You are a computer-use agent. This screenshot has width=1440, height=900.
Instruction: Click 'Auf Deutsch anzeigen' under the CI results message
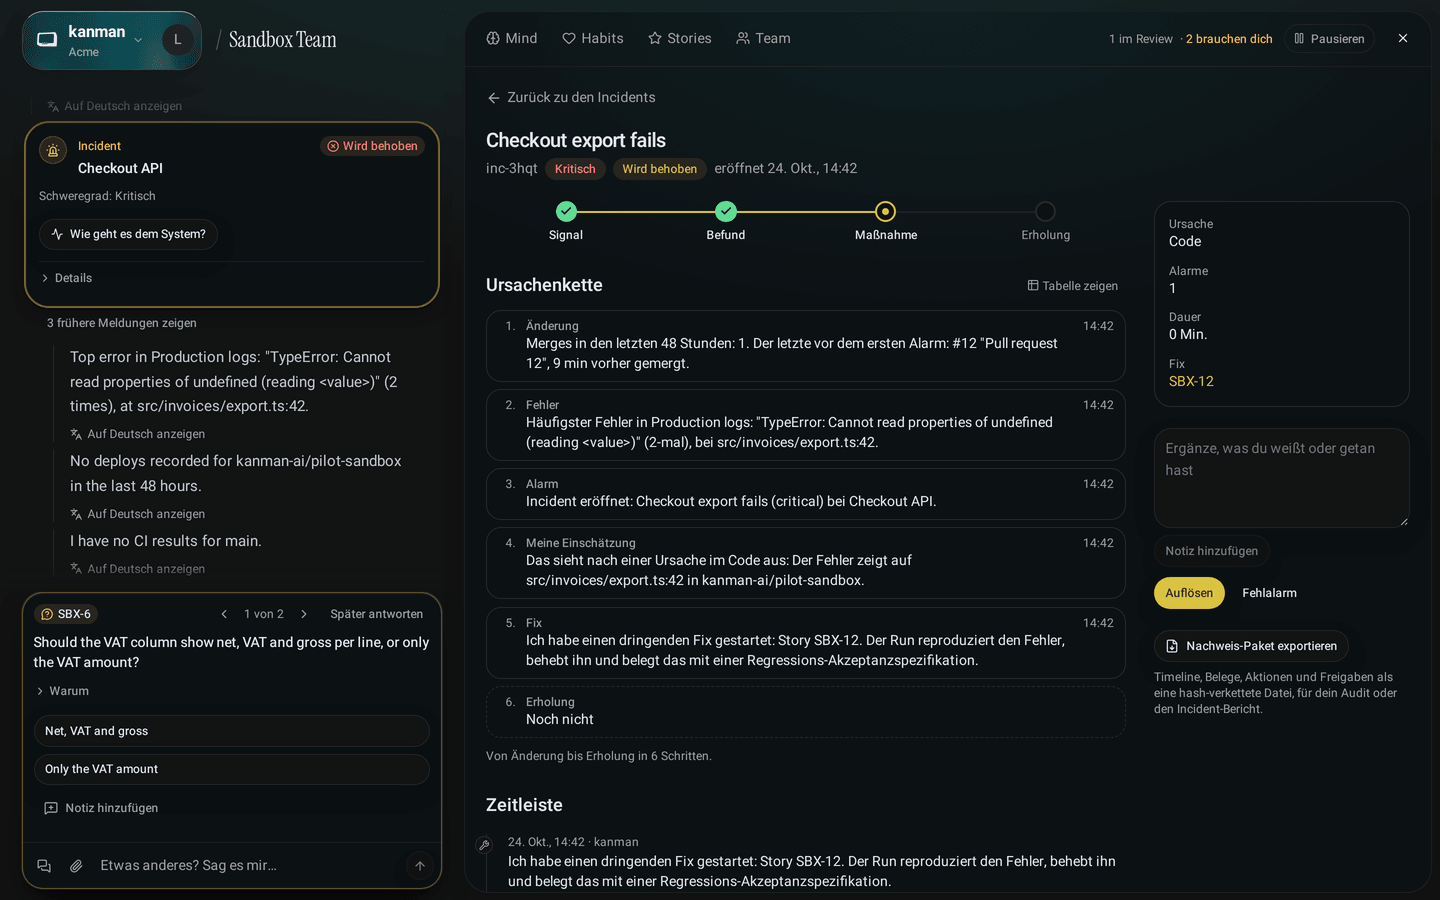[137, 569]
